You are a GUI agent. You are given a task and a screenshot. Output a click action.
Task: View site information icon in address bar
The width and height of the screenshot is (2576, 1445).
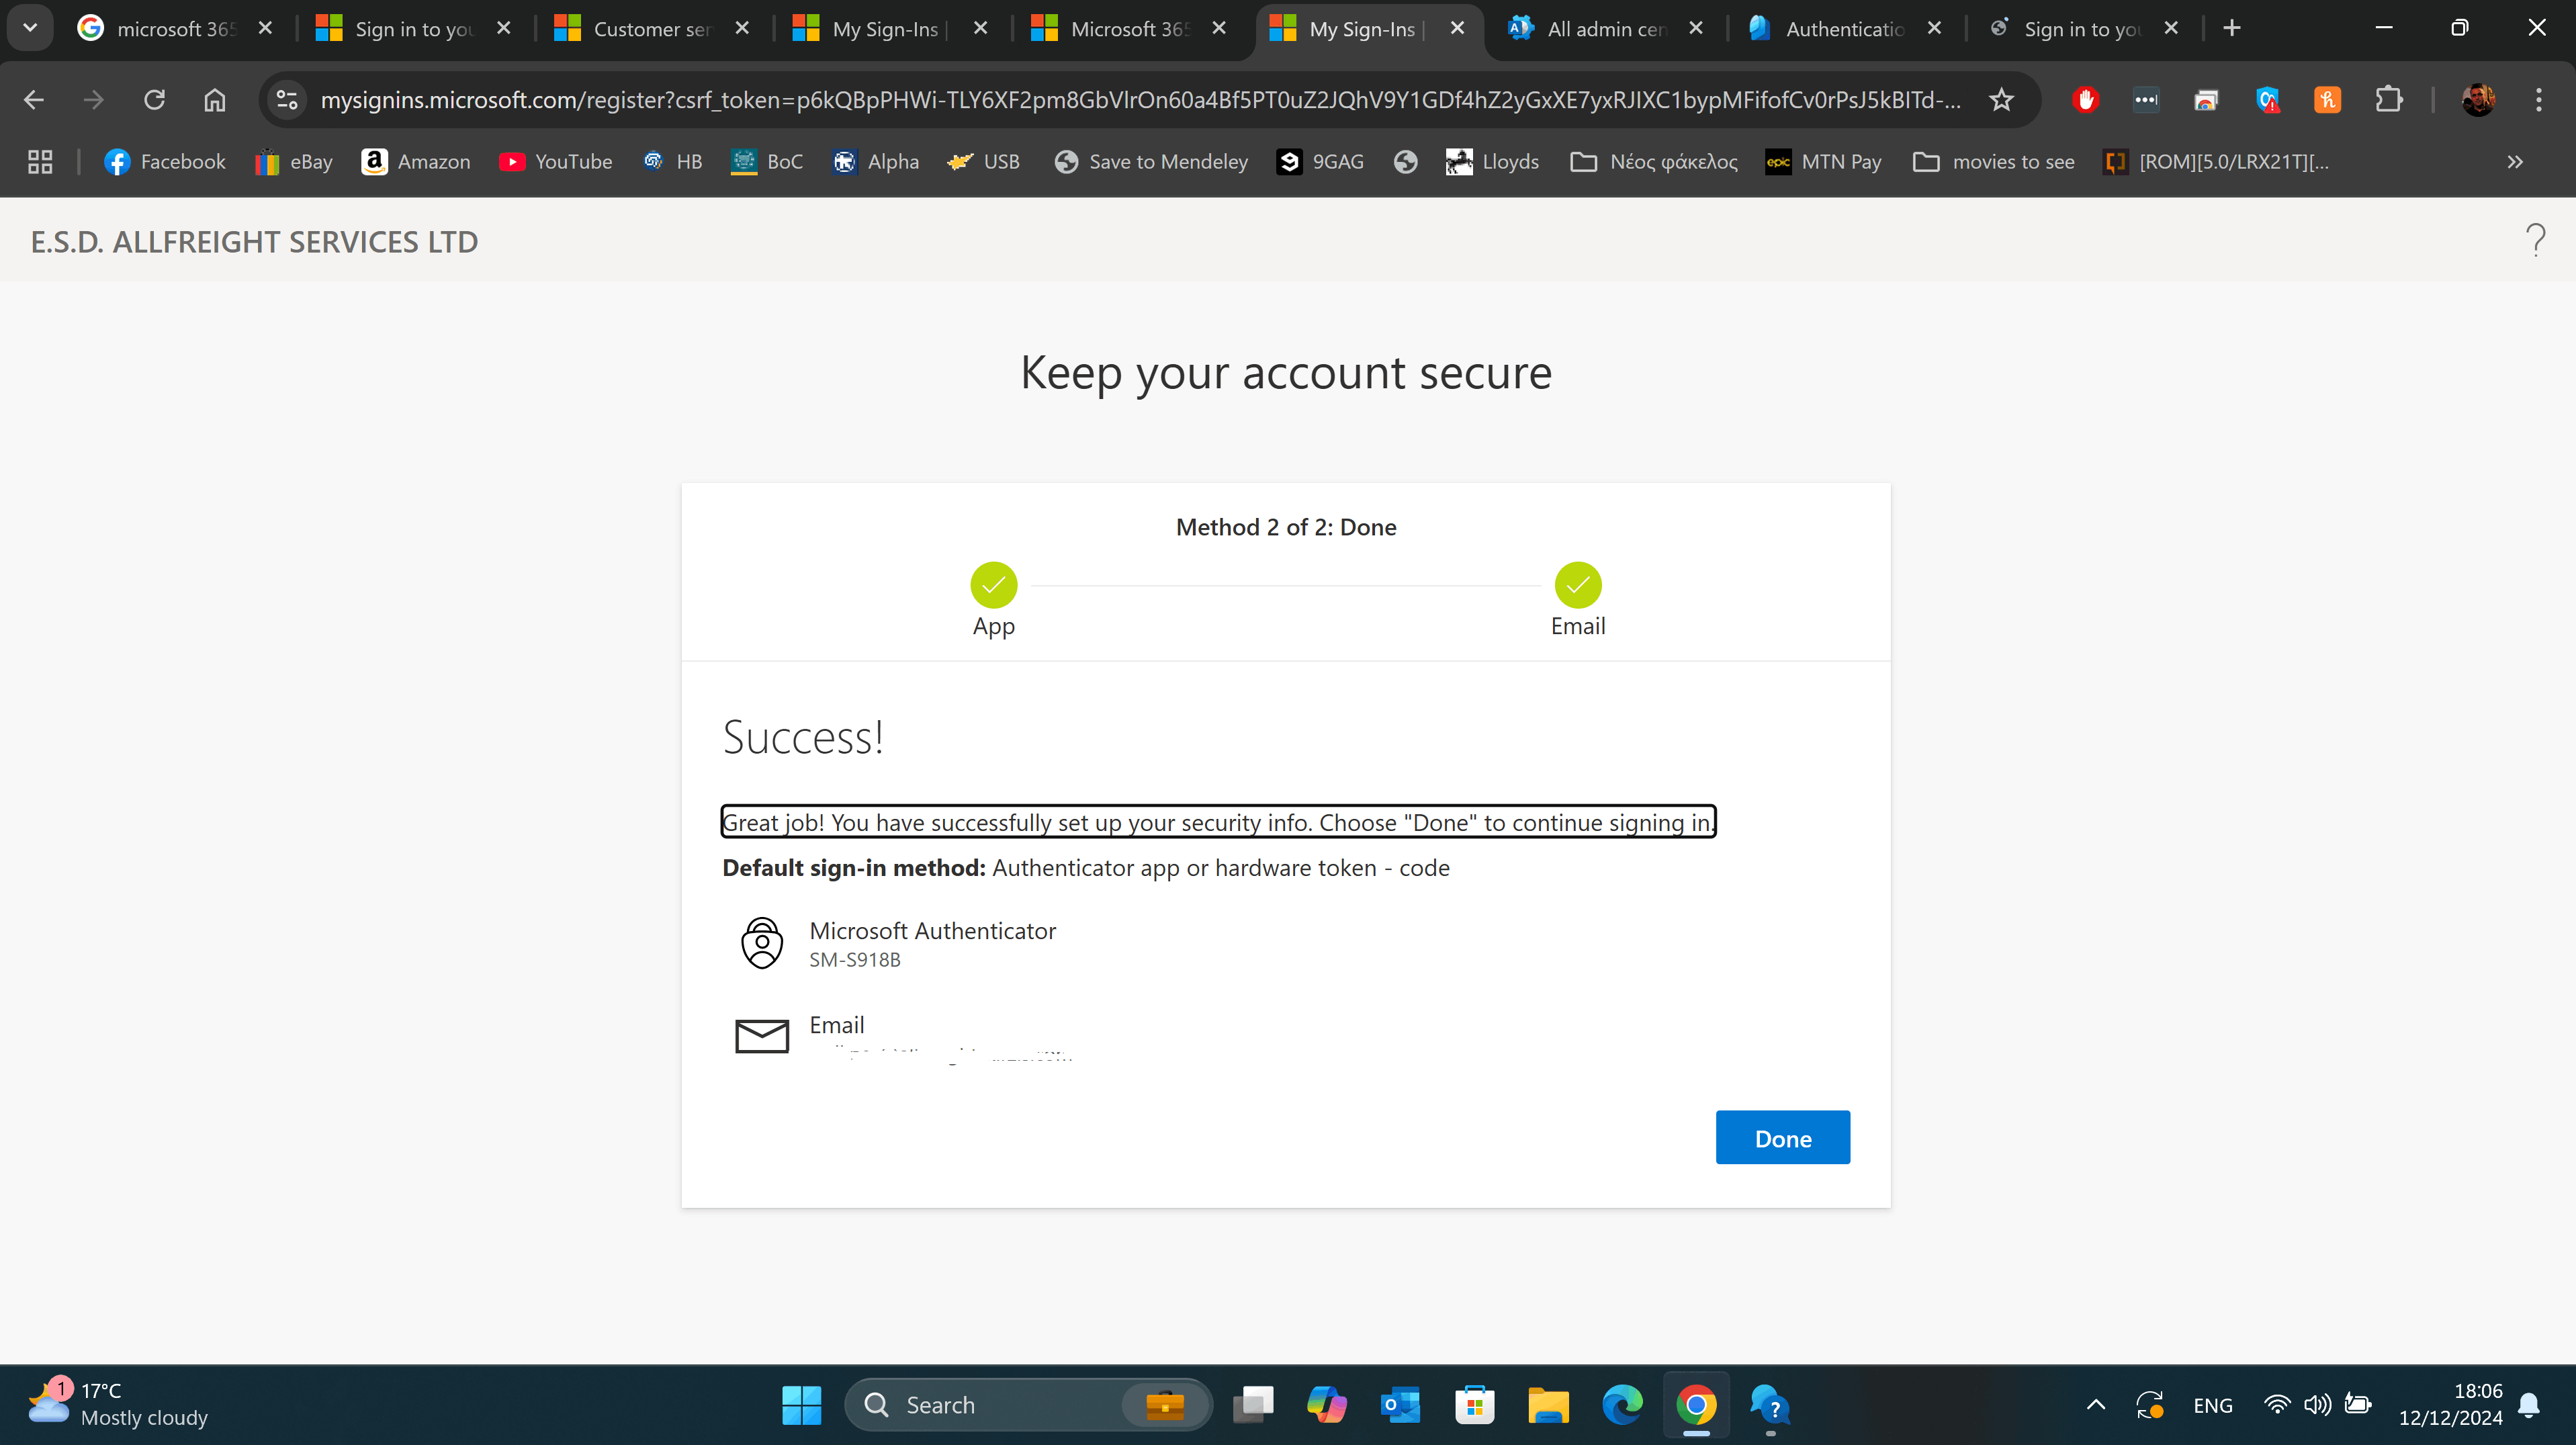(x=287, y=100)
